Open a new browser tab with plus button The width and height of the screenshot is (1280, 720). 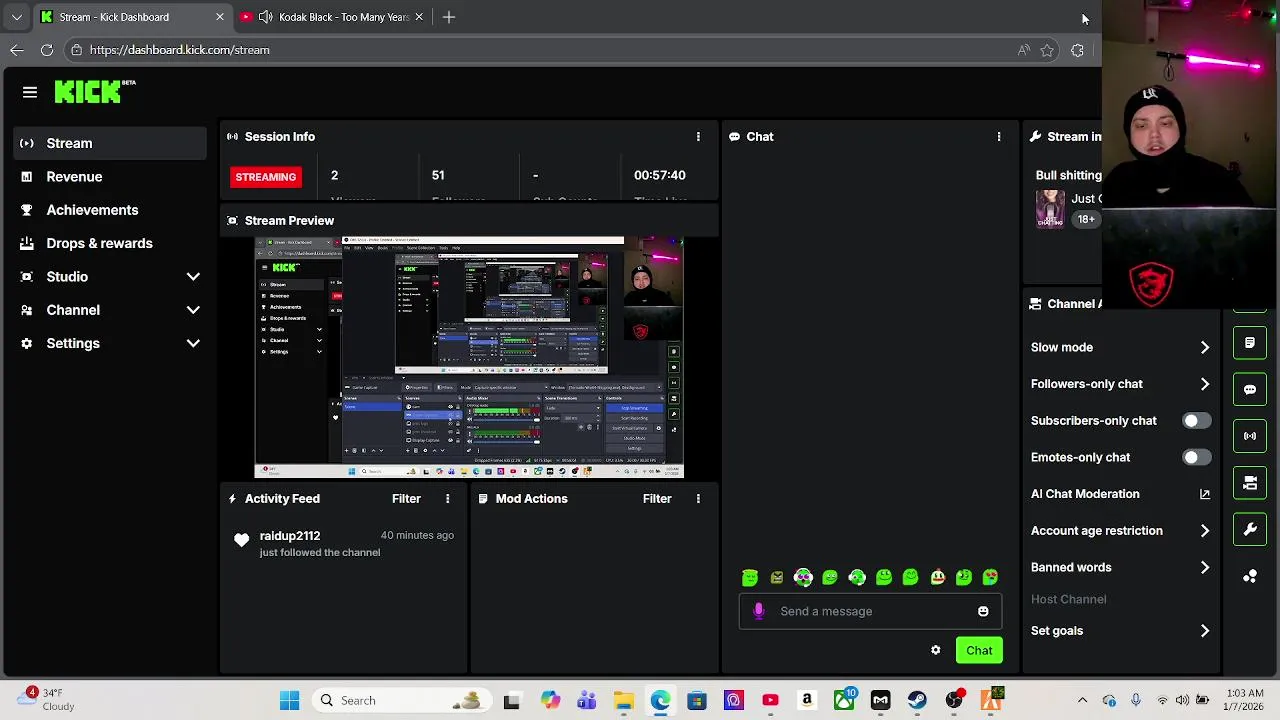[x=449, y=17]
